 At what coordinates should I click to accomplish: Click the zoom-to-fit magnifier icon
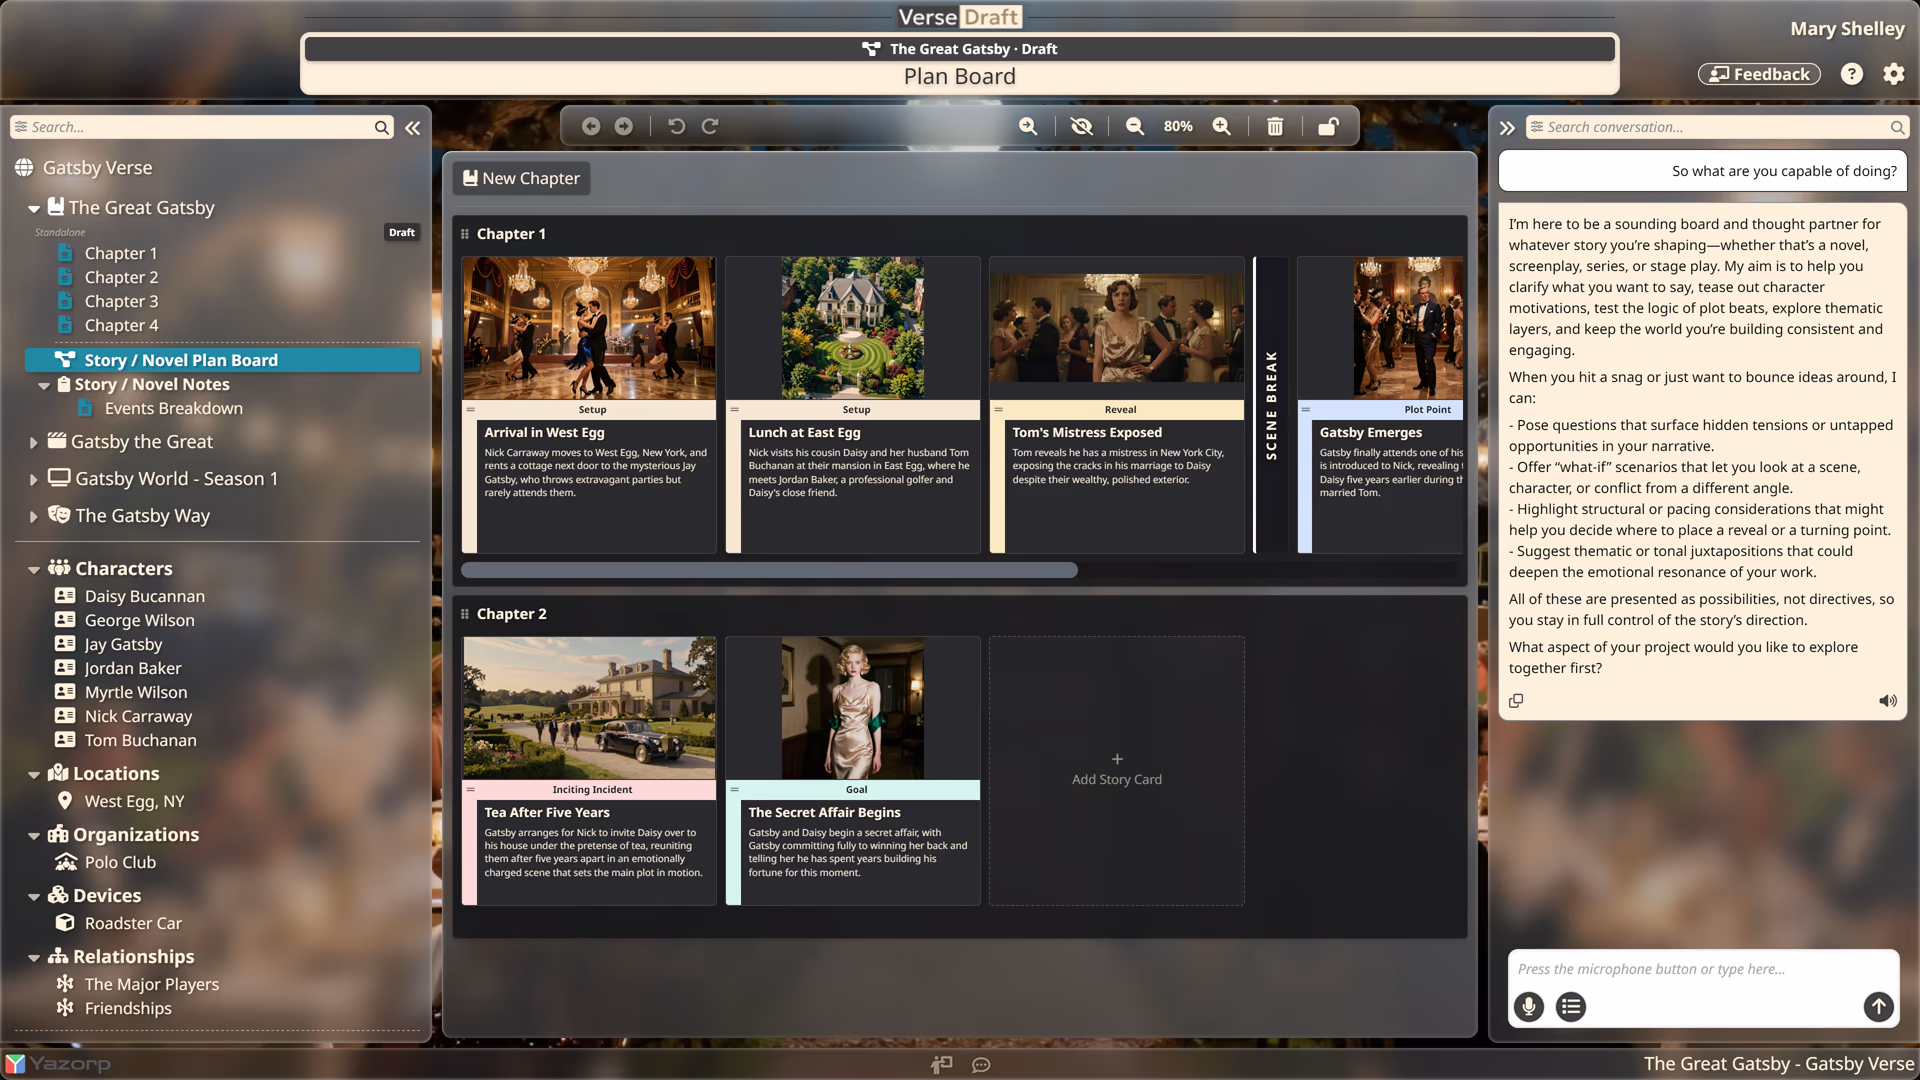pos(1028,126)
